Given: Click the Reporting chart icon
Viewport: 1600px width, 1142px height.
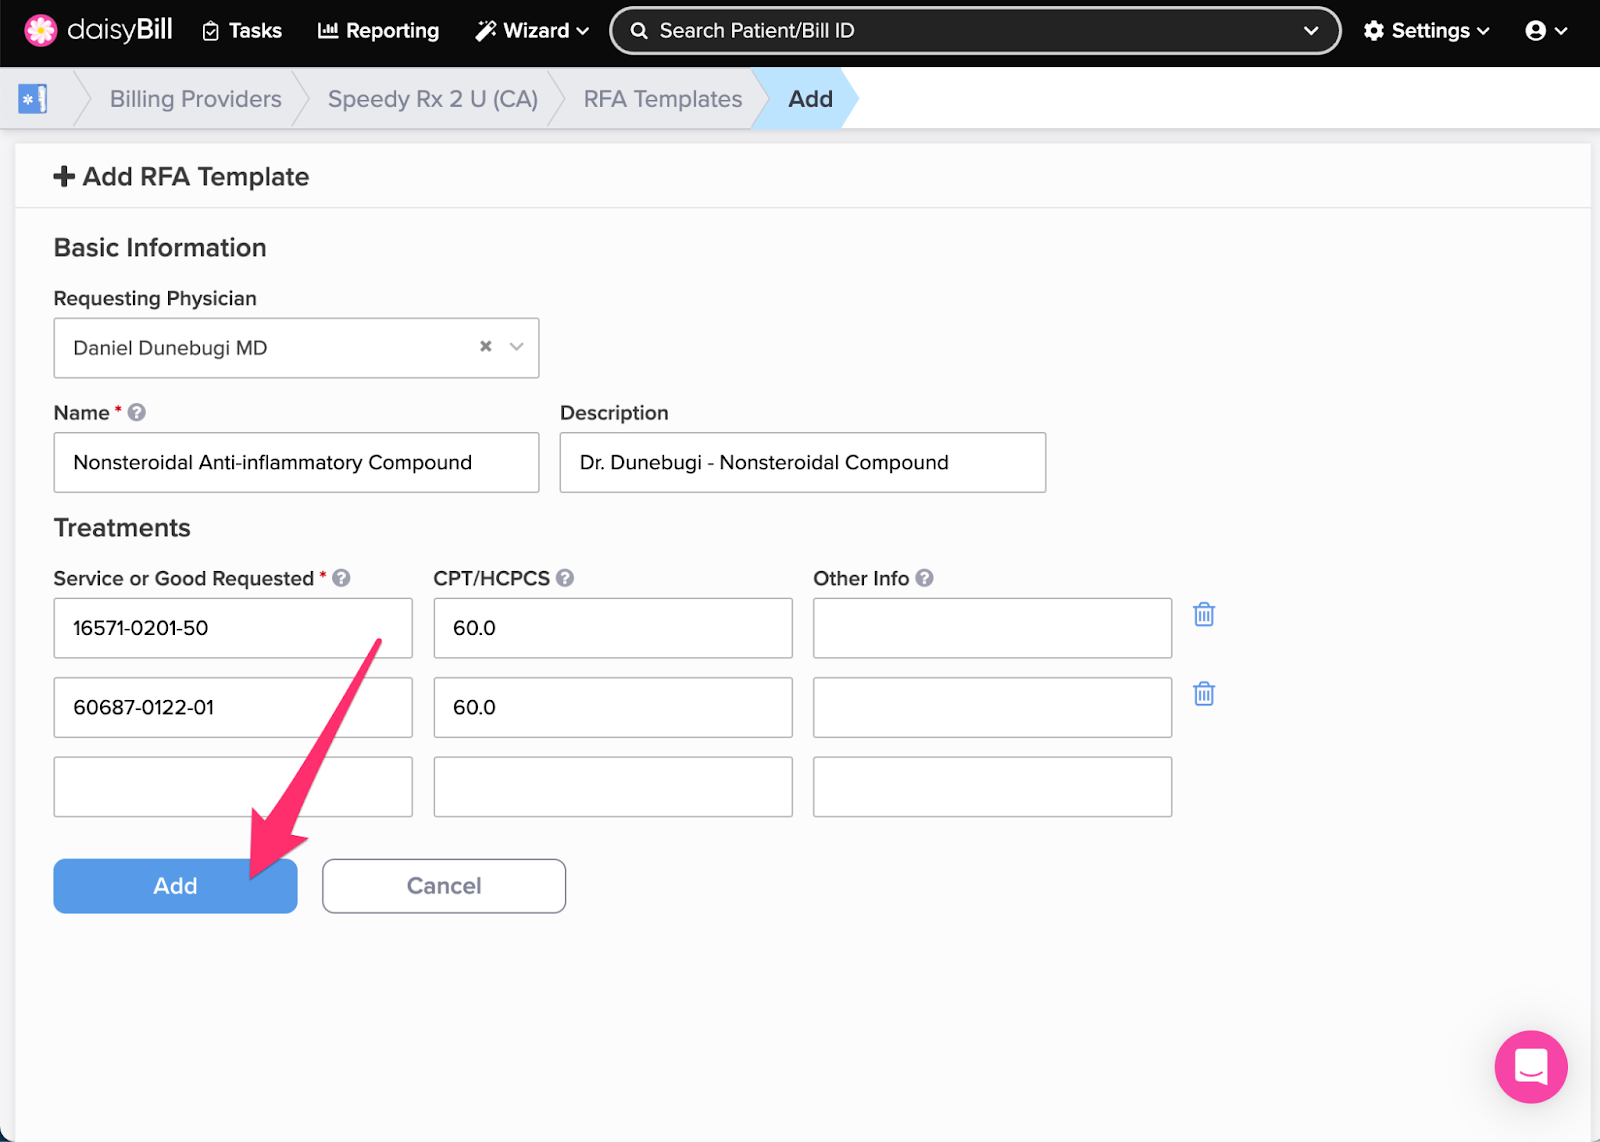Looking at the screenshot, I should pyautogui.click(x=328, y=31).
